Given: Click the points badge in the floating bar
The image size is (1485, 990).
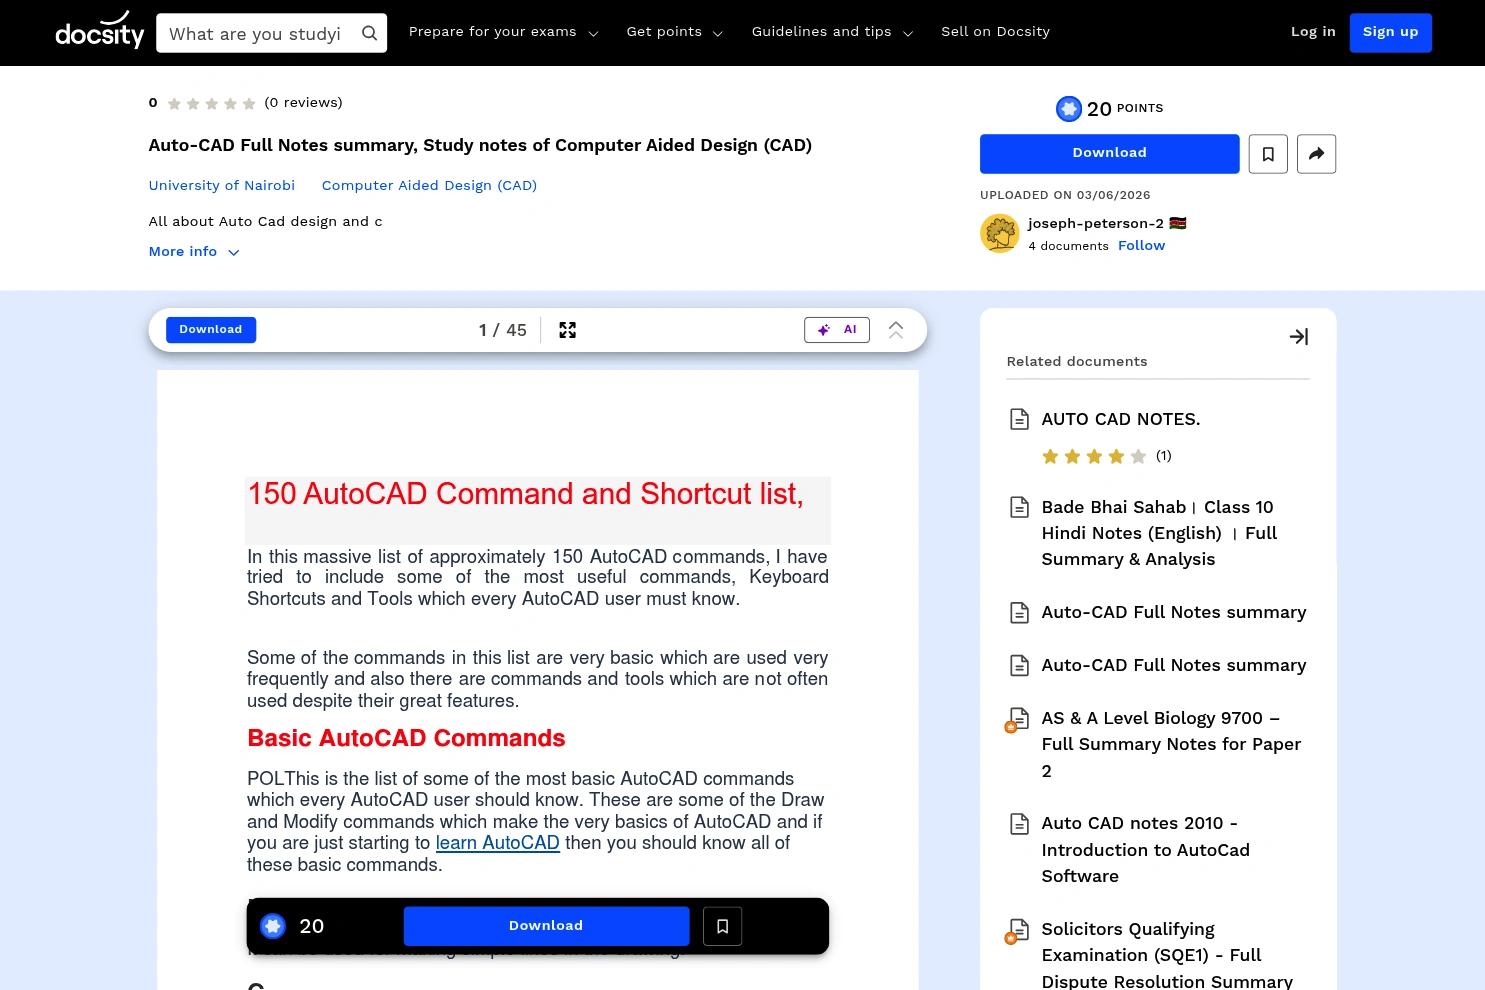Looking at the screenshot, I should tap(272, 927).
